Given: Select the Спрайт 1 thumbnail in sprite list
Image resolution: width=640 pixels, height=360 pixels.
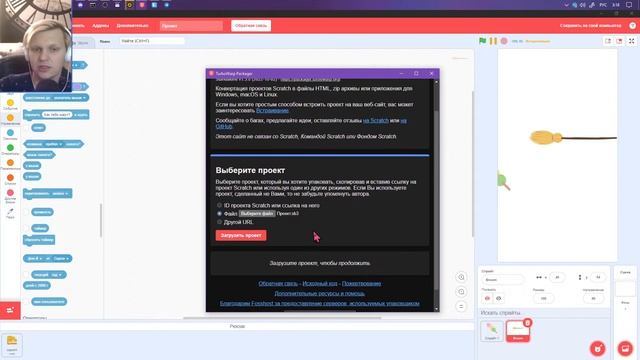Looking at the screenshot, I should 492,331.
